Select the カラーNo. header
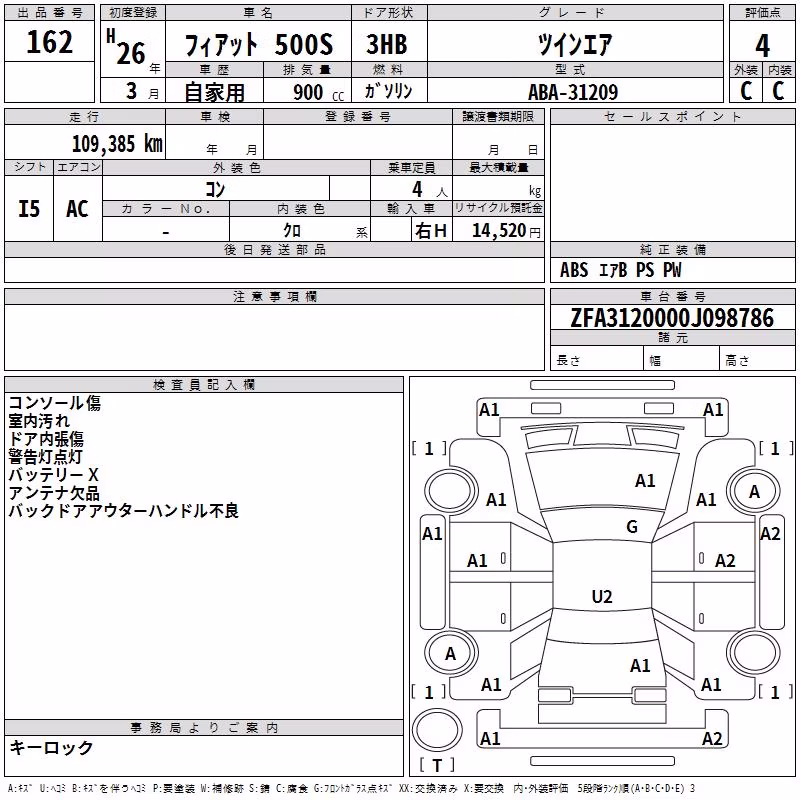 click(166, 209)
